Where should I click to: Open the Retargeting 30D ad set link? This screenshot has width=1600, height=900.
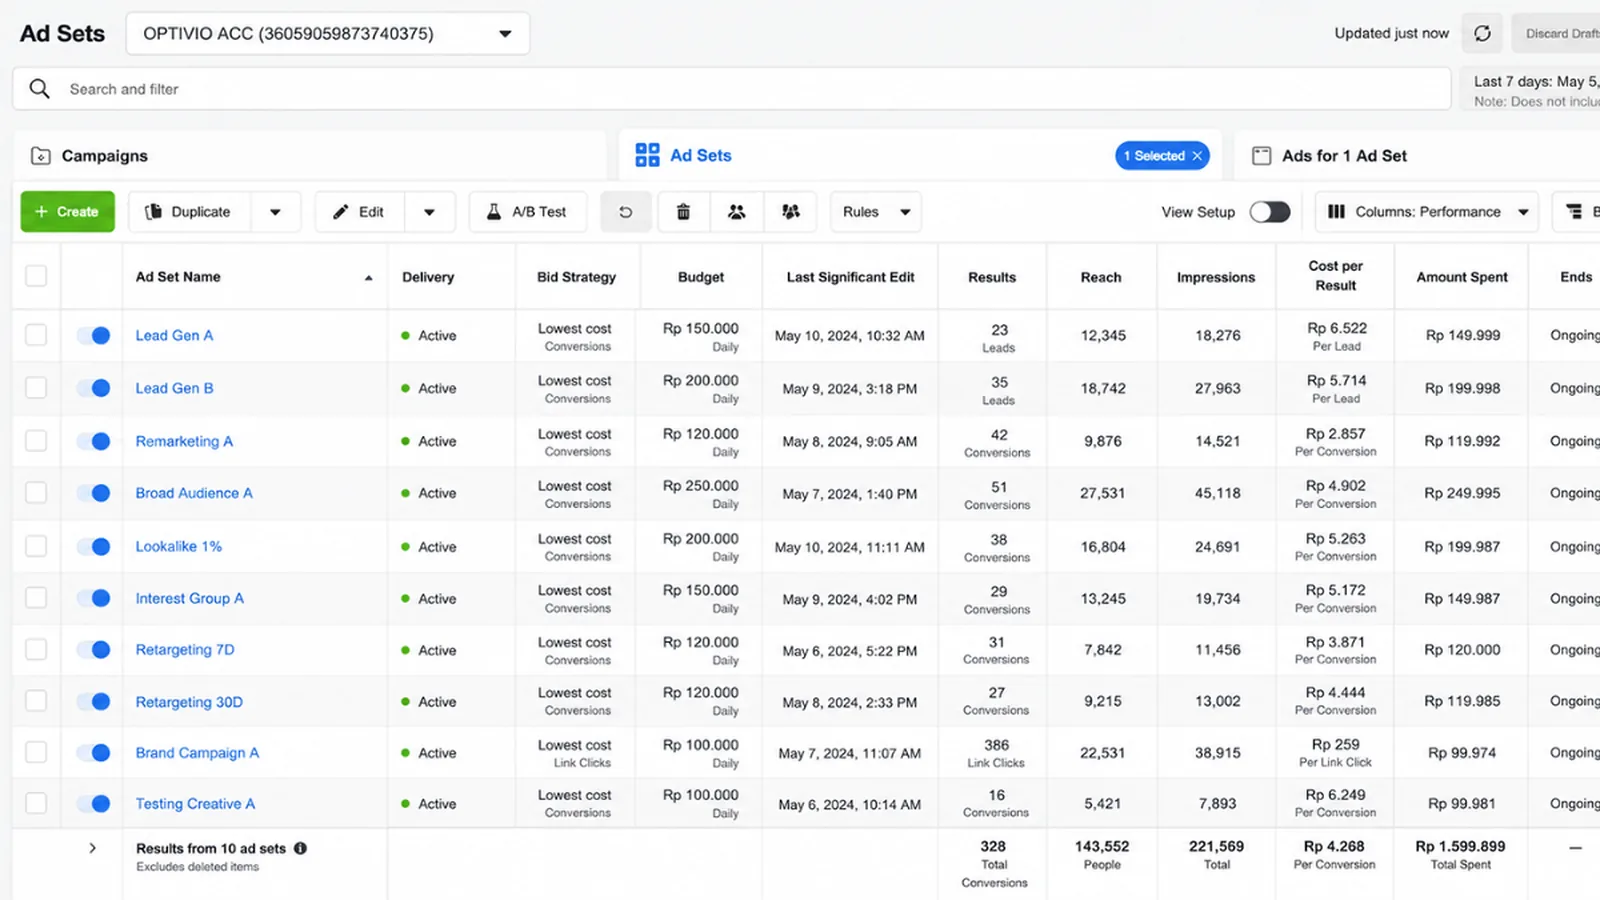(189, 702)
